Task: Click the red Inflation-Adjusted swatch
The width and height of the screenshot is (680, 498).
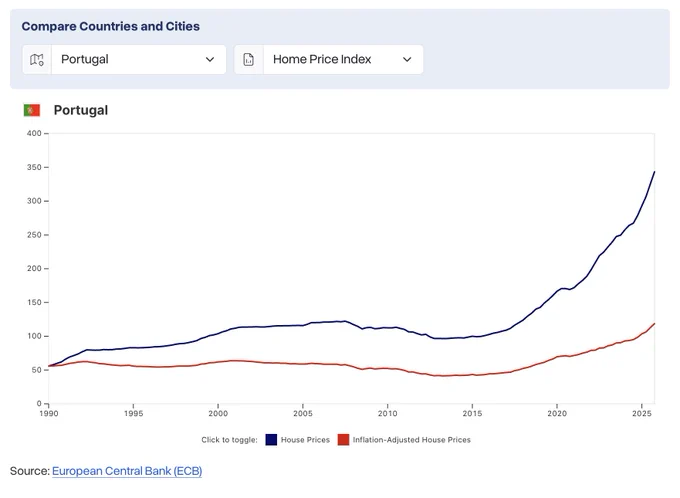Action: [343, 440]
